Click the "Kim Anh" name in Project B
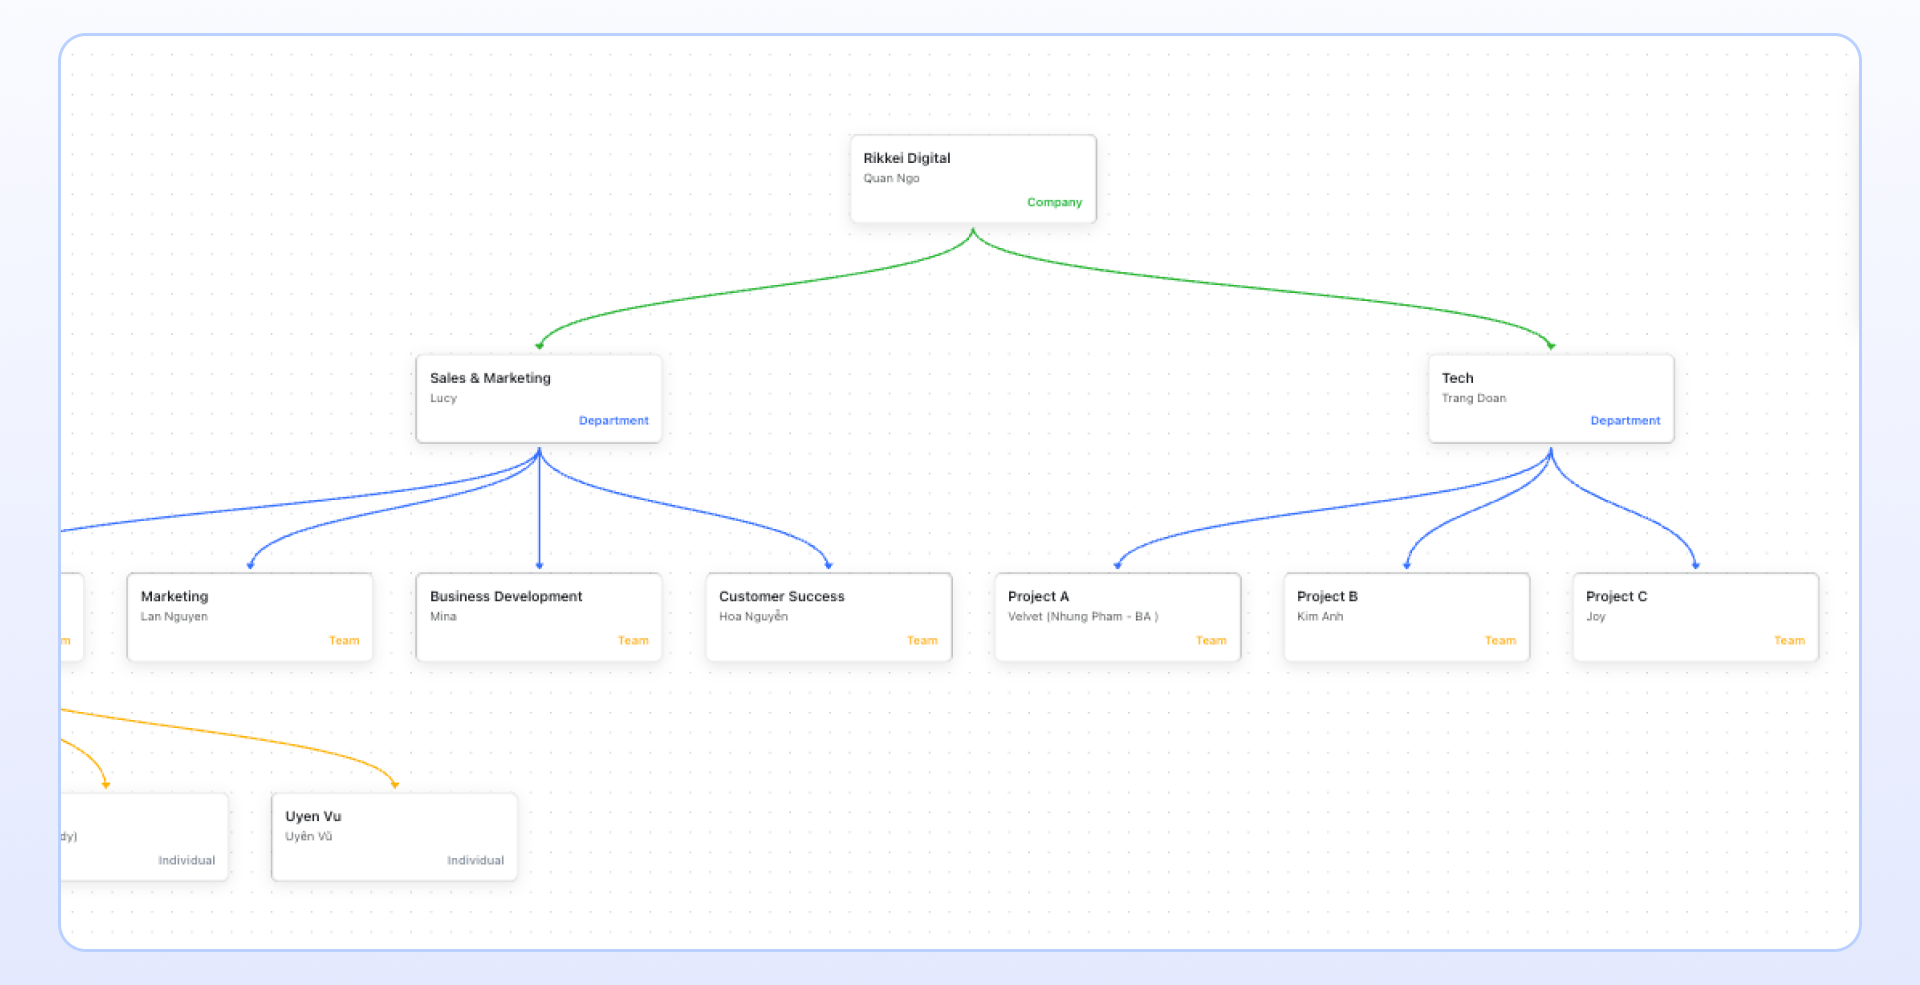The width and height of the screenshot is (1920, 985). tap(1320, 616)
